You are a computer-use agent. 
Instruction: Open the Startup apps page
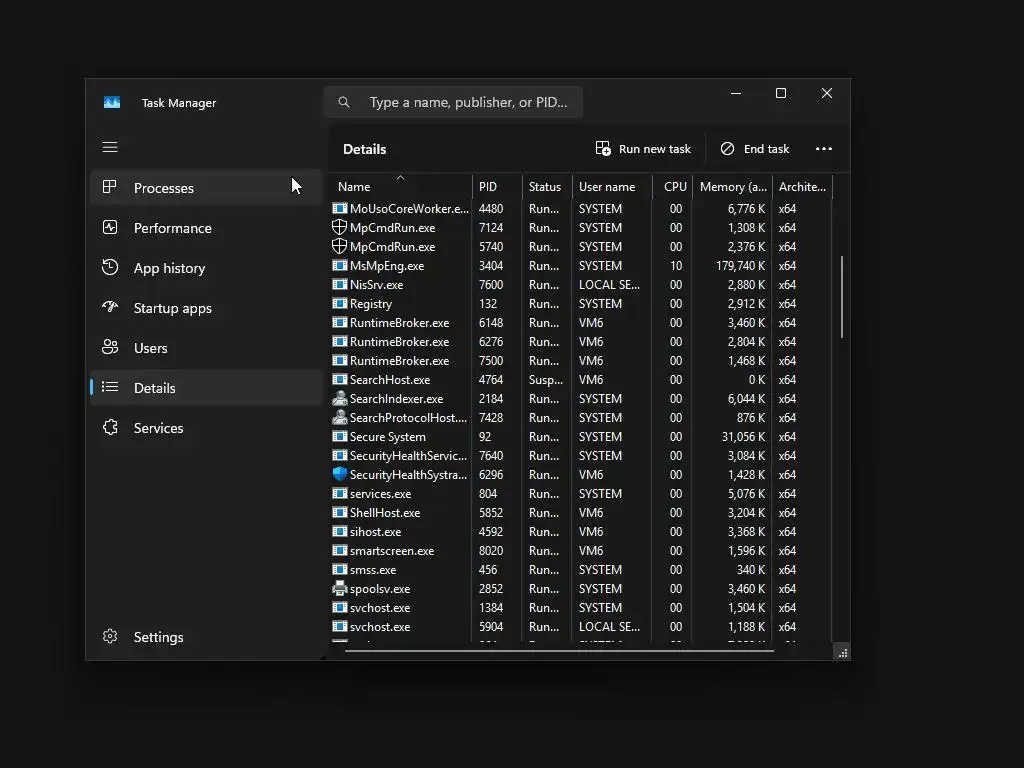pyautogui.click(x=206, y=308)
